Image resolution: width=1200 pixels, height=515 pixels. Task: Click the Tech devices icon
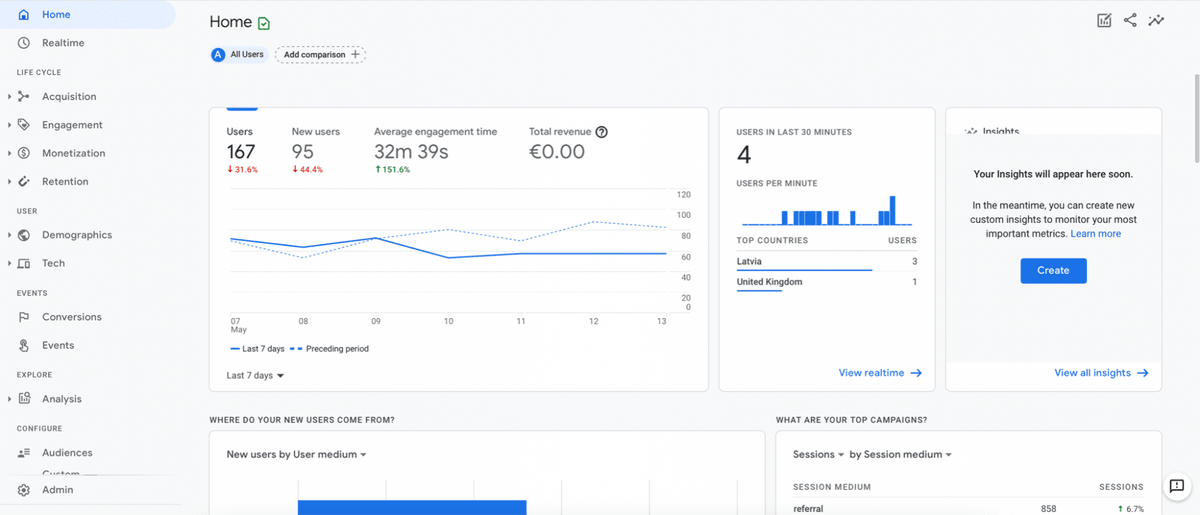pos(24,263)
